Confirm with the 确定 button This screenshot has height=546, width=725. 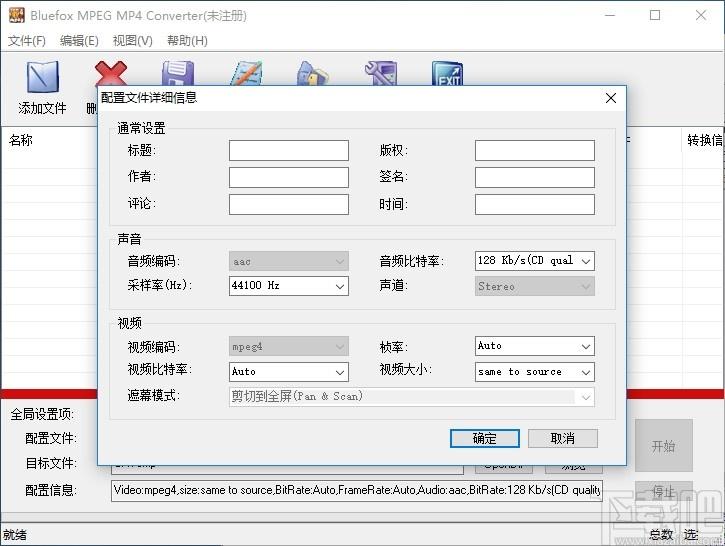pos(485,438)
